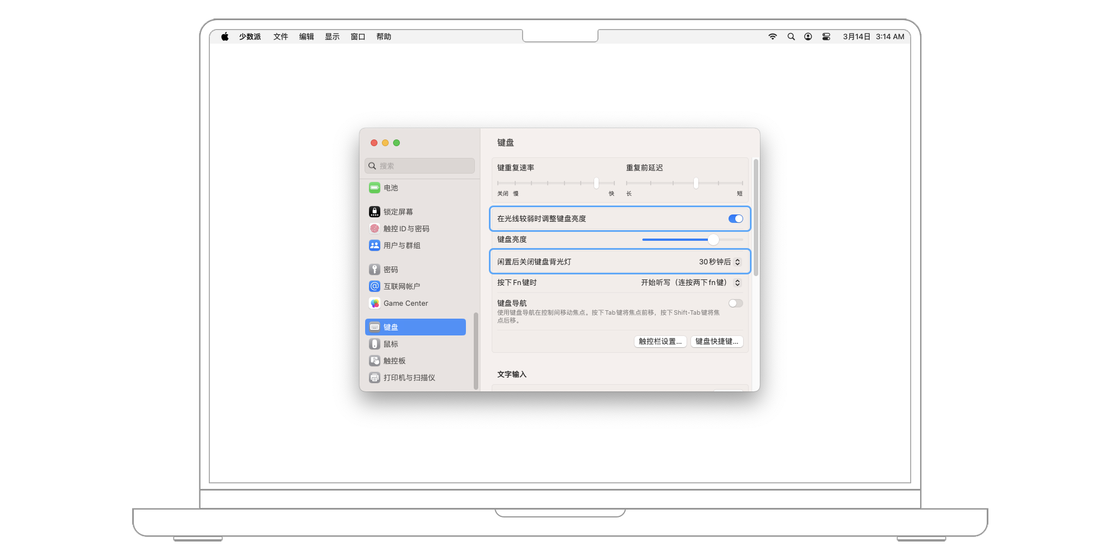
Task: Click the 重复前延迟 slider track
Action: point(684,184)
